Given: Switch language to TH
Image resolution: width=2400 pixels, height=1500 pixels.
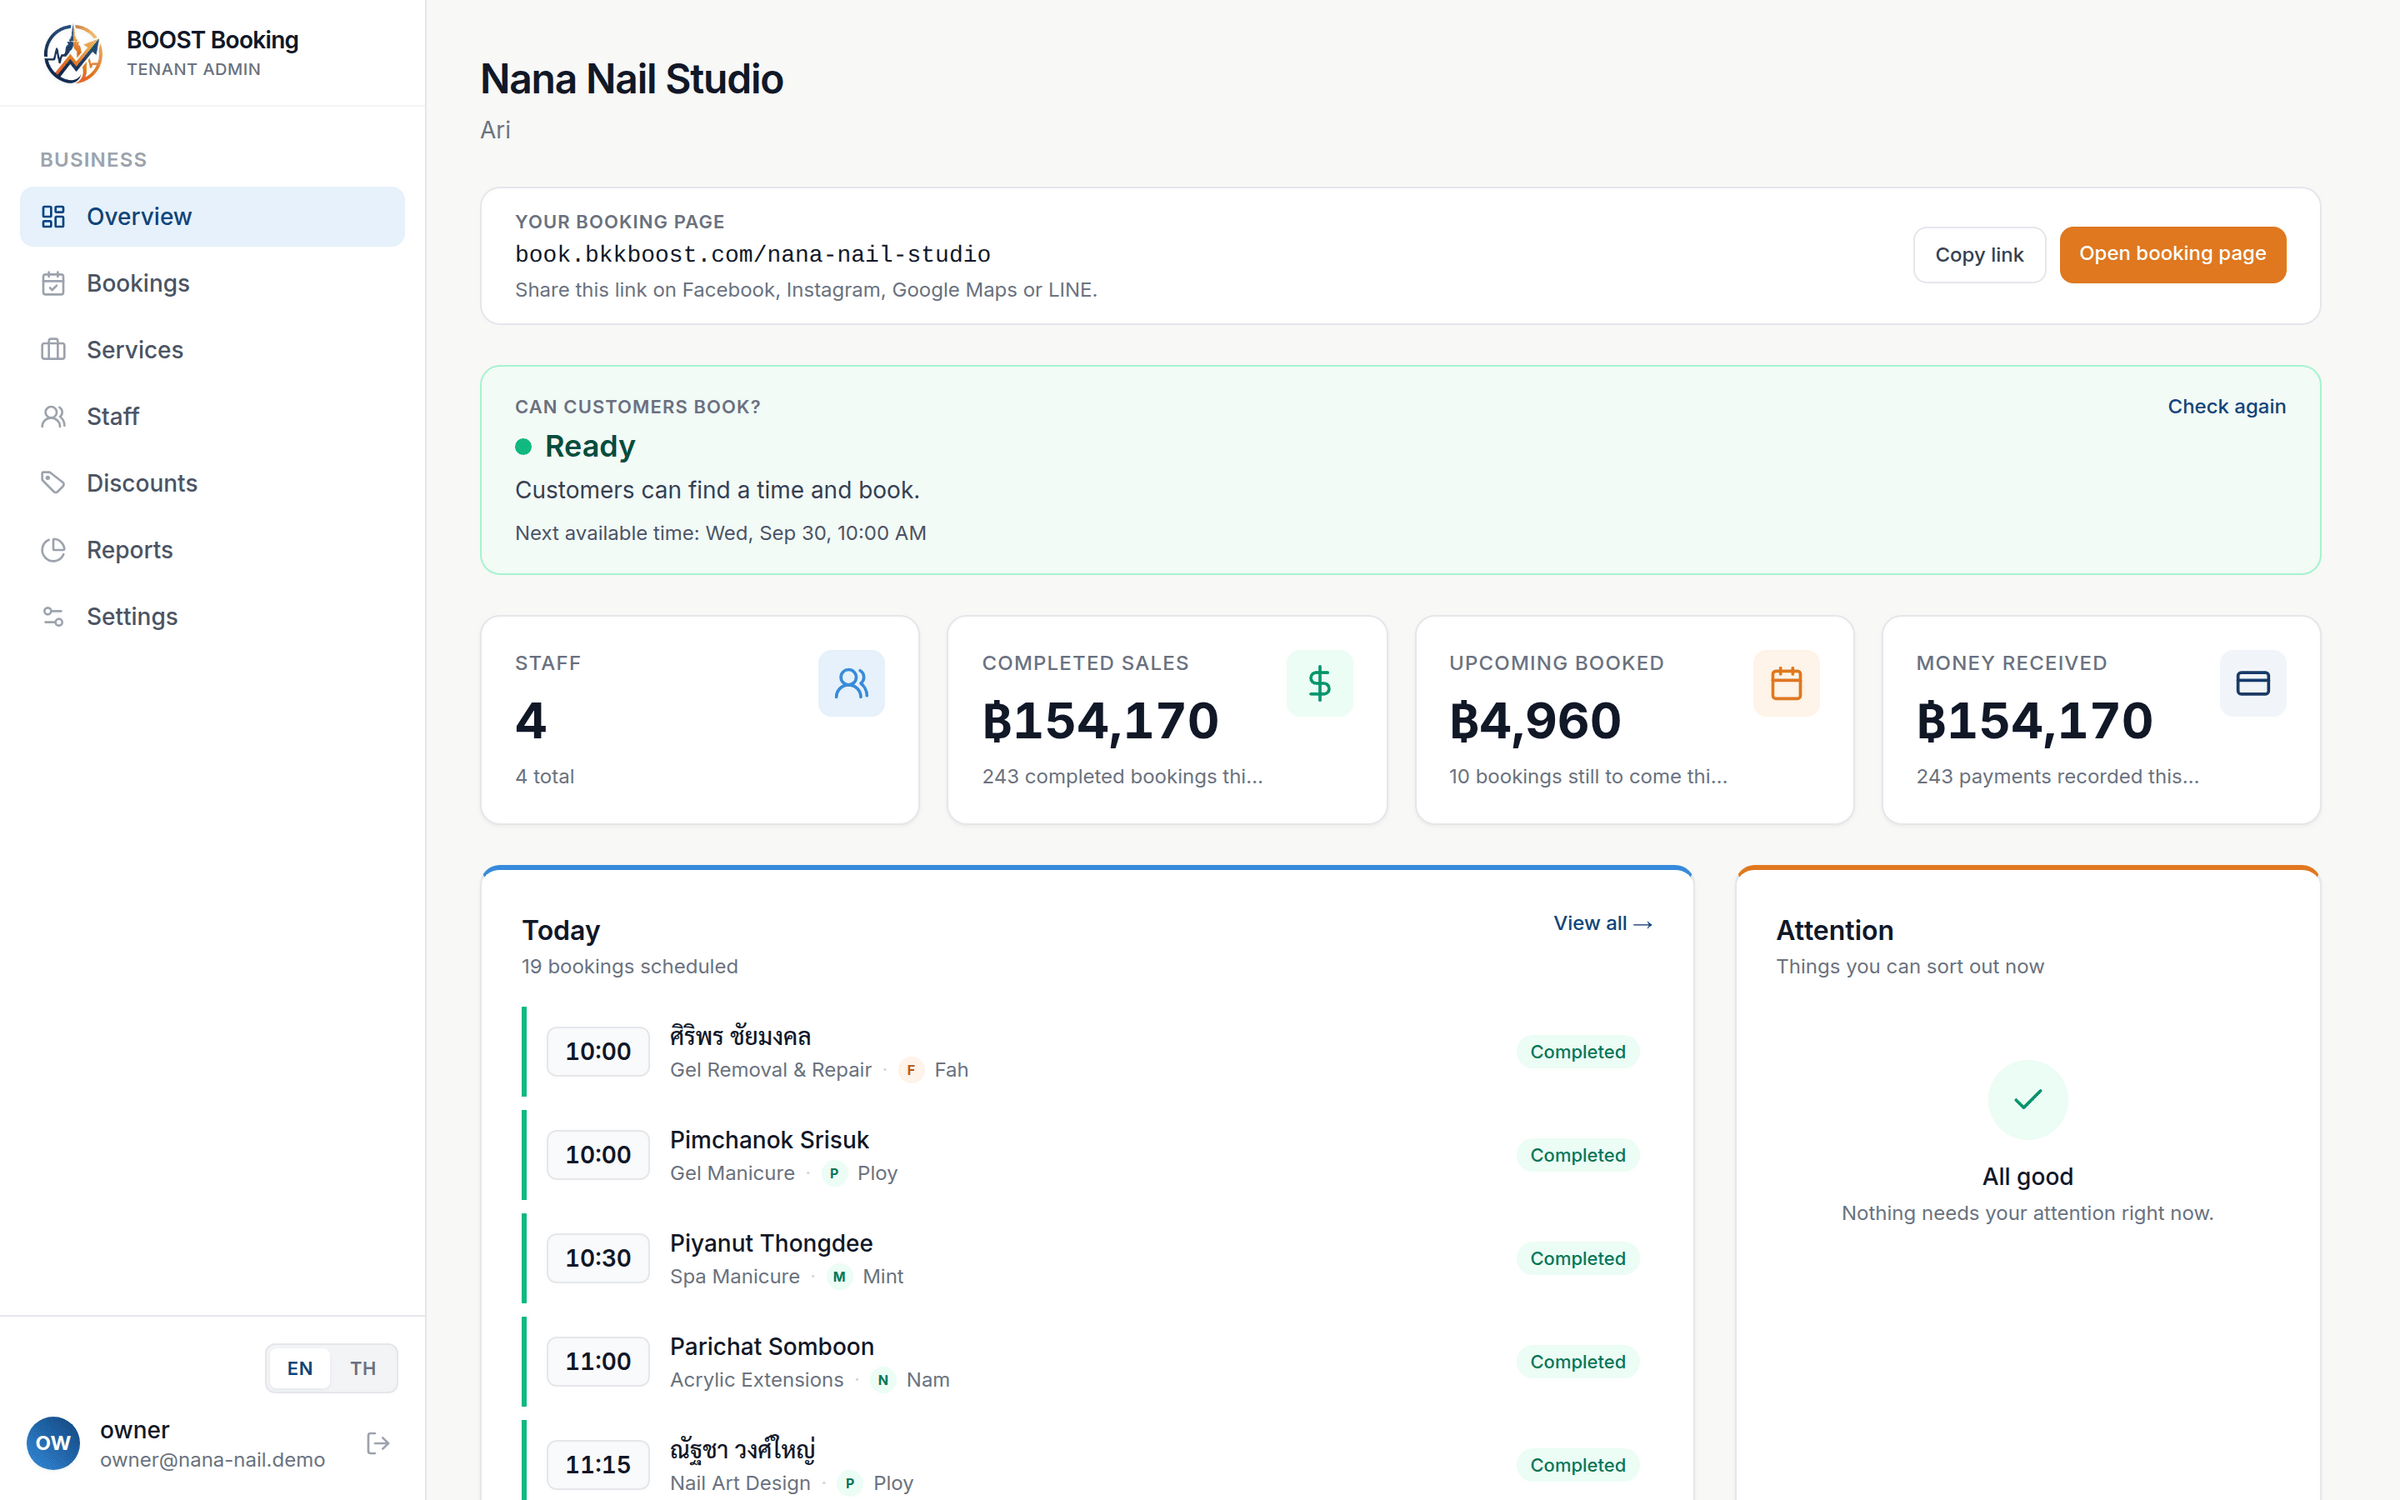Looking at the screenshot, I should [x=363, y=1368].
